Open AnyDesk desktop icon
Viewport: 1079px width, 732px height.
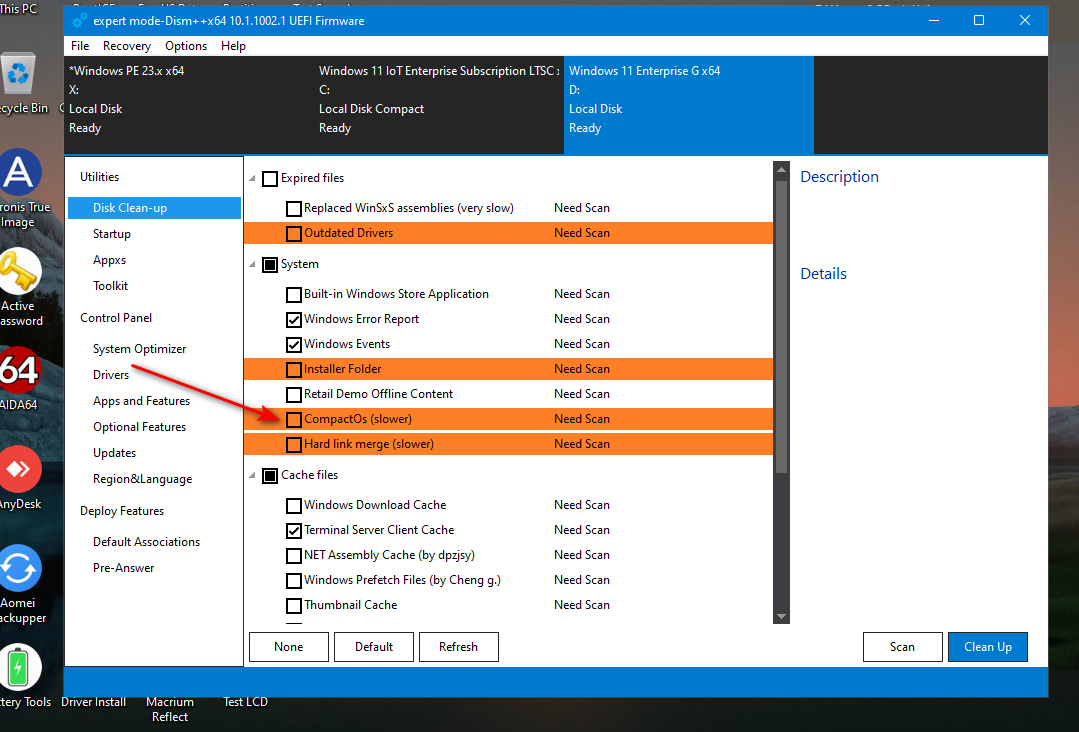tap(19, 469)
